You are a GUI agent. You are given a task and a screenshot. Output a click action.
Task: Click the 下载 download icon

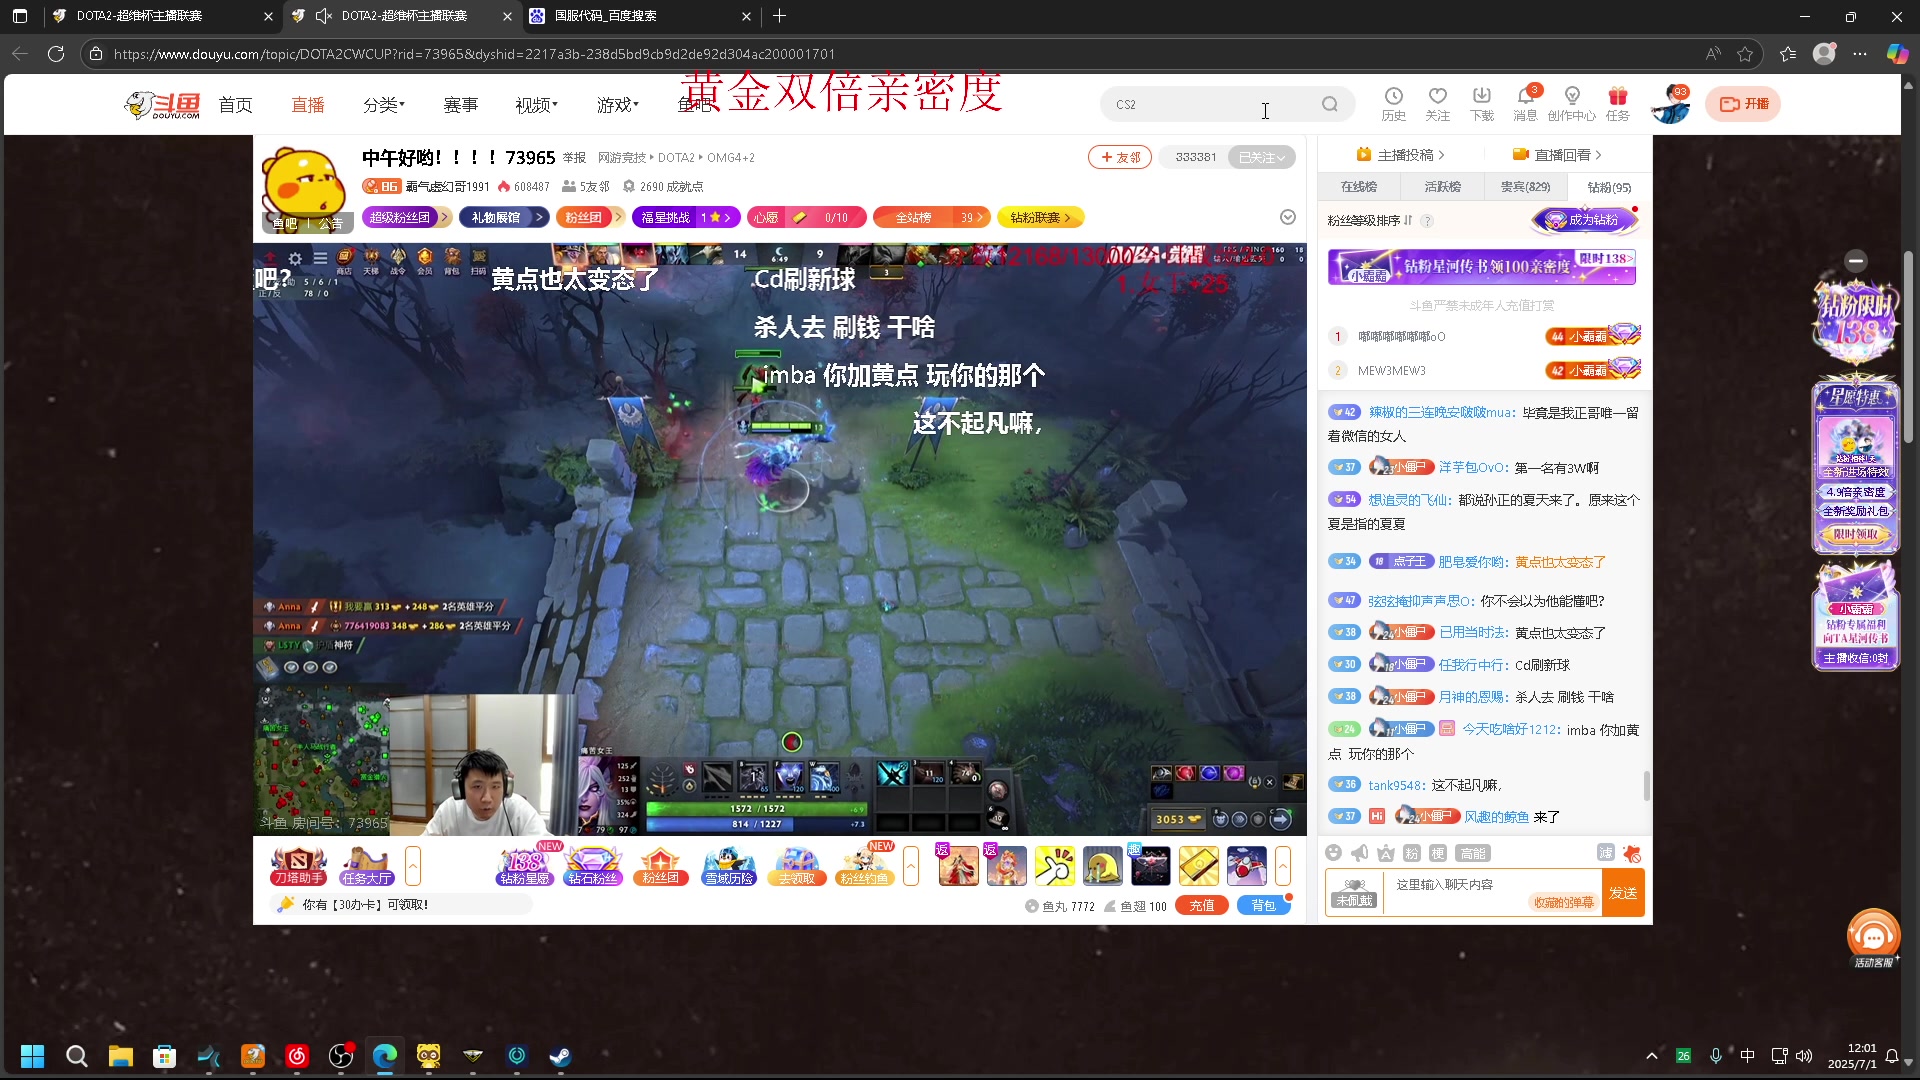click(x=1481, y=103)
